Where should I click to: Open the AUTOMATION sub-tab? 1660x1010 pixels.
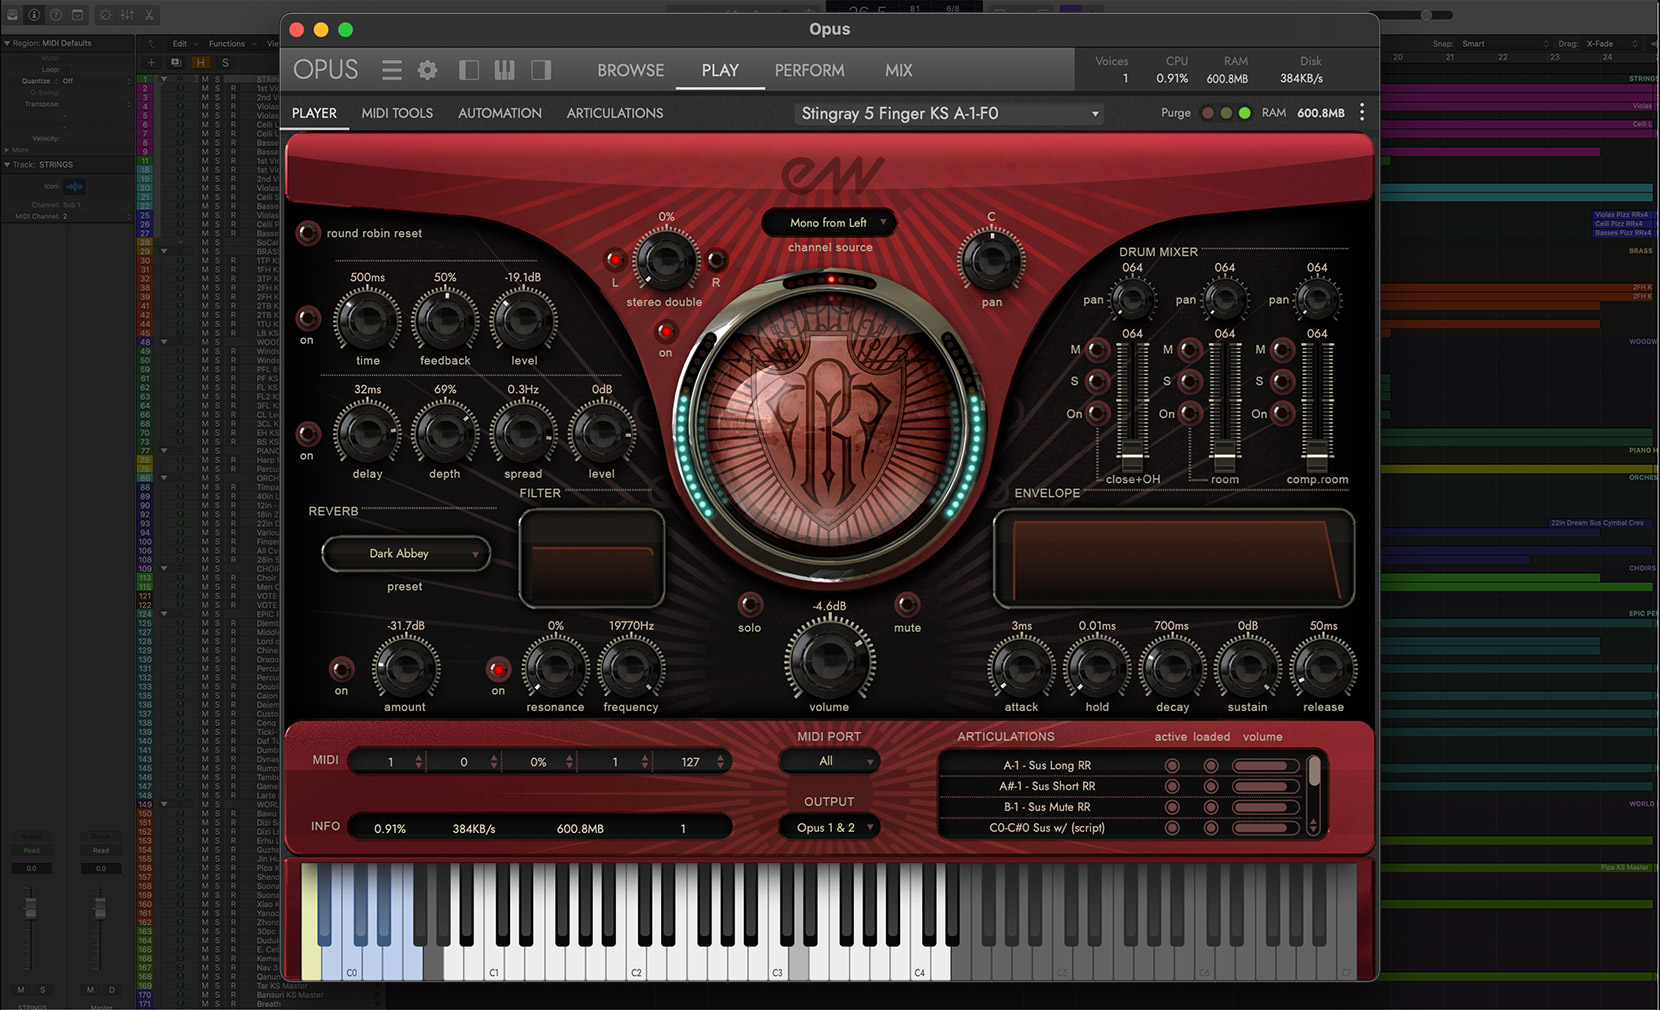(x=499, y=113)
